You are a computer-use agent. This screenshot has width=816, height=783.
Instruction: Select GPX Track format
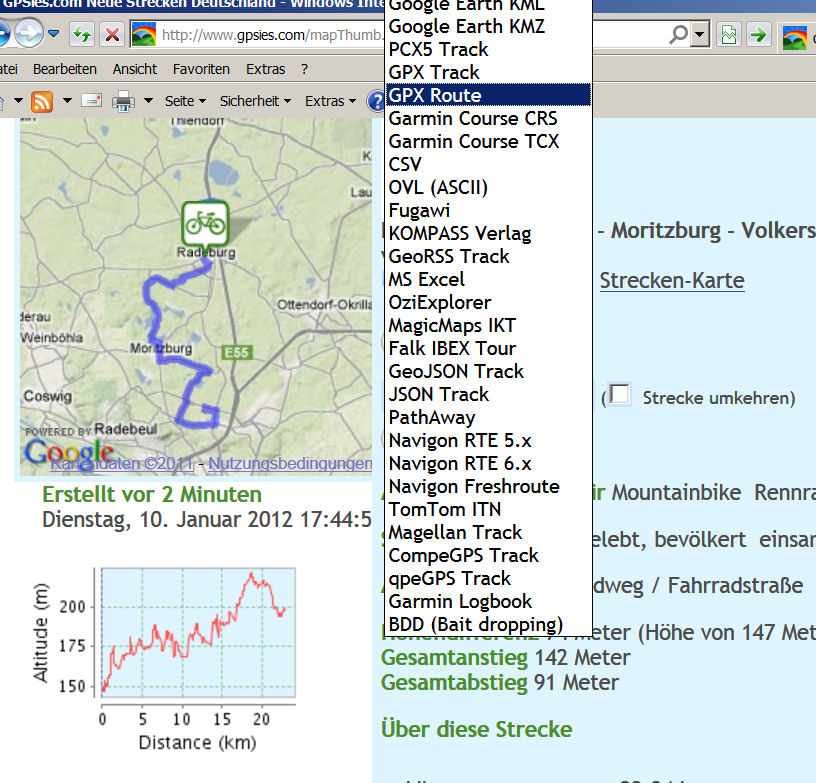489,72
